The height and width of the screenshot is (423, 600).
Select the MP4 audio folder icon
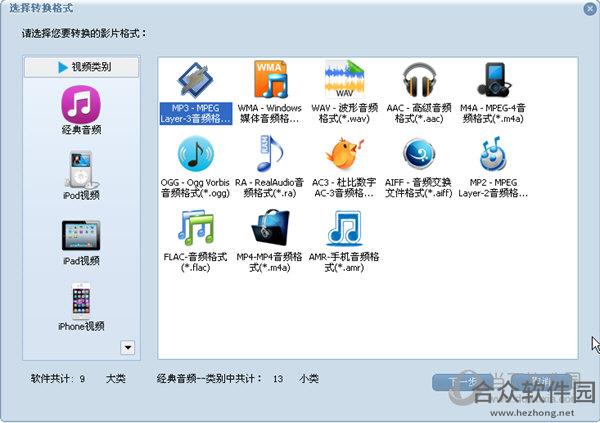(x=270, y=227)
